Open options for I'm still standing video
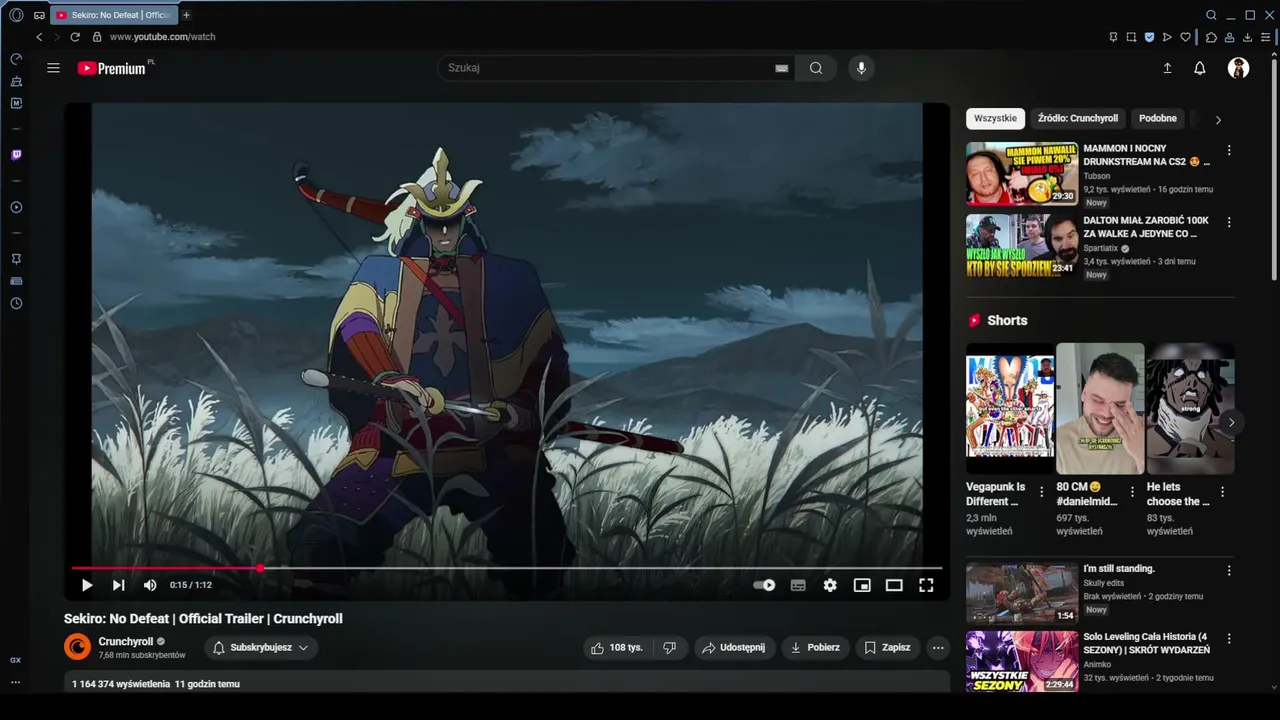Viewport: 1280px width, 720px height. (1229, 570)
